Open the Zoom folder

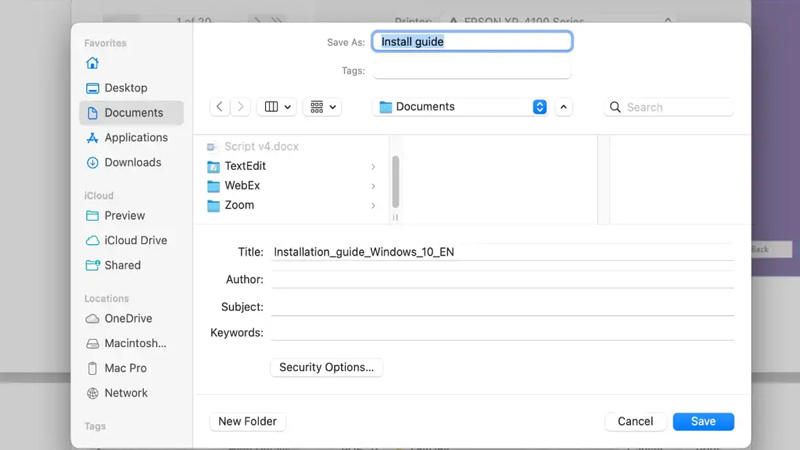pos(239,206)
